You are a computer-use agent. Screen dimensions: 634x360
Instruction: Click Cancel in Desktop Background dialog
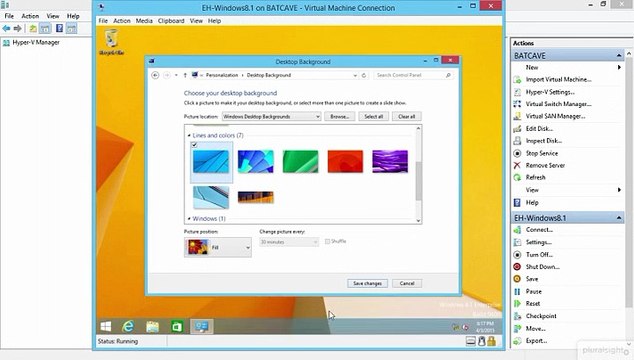(x=407, y=284)
